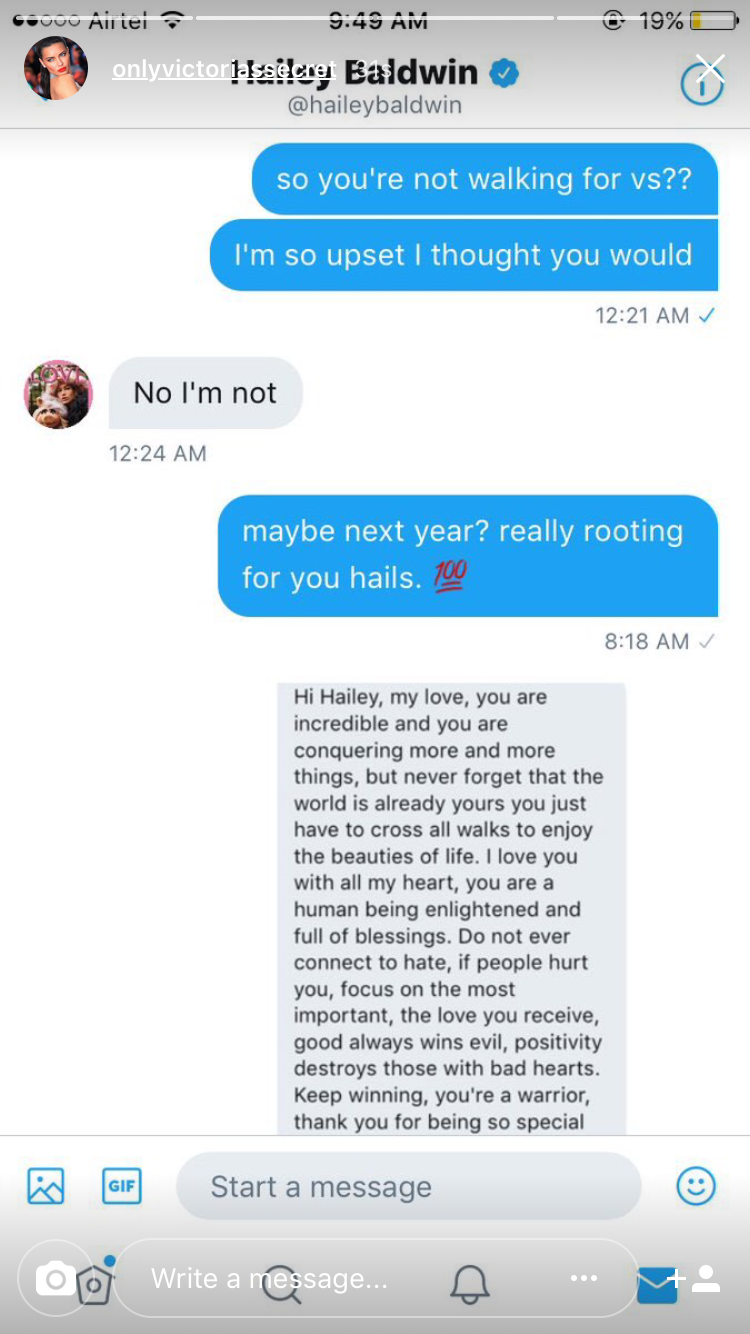Tap the story poster's profile picture
This screenshot has width=750, height=1334.
click(56, 69)
